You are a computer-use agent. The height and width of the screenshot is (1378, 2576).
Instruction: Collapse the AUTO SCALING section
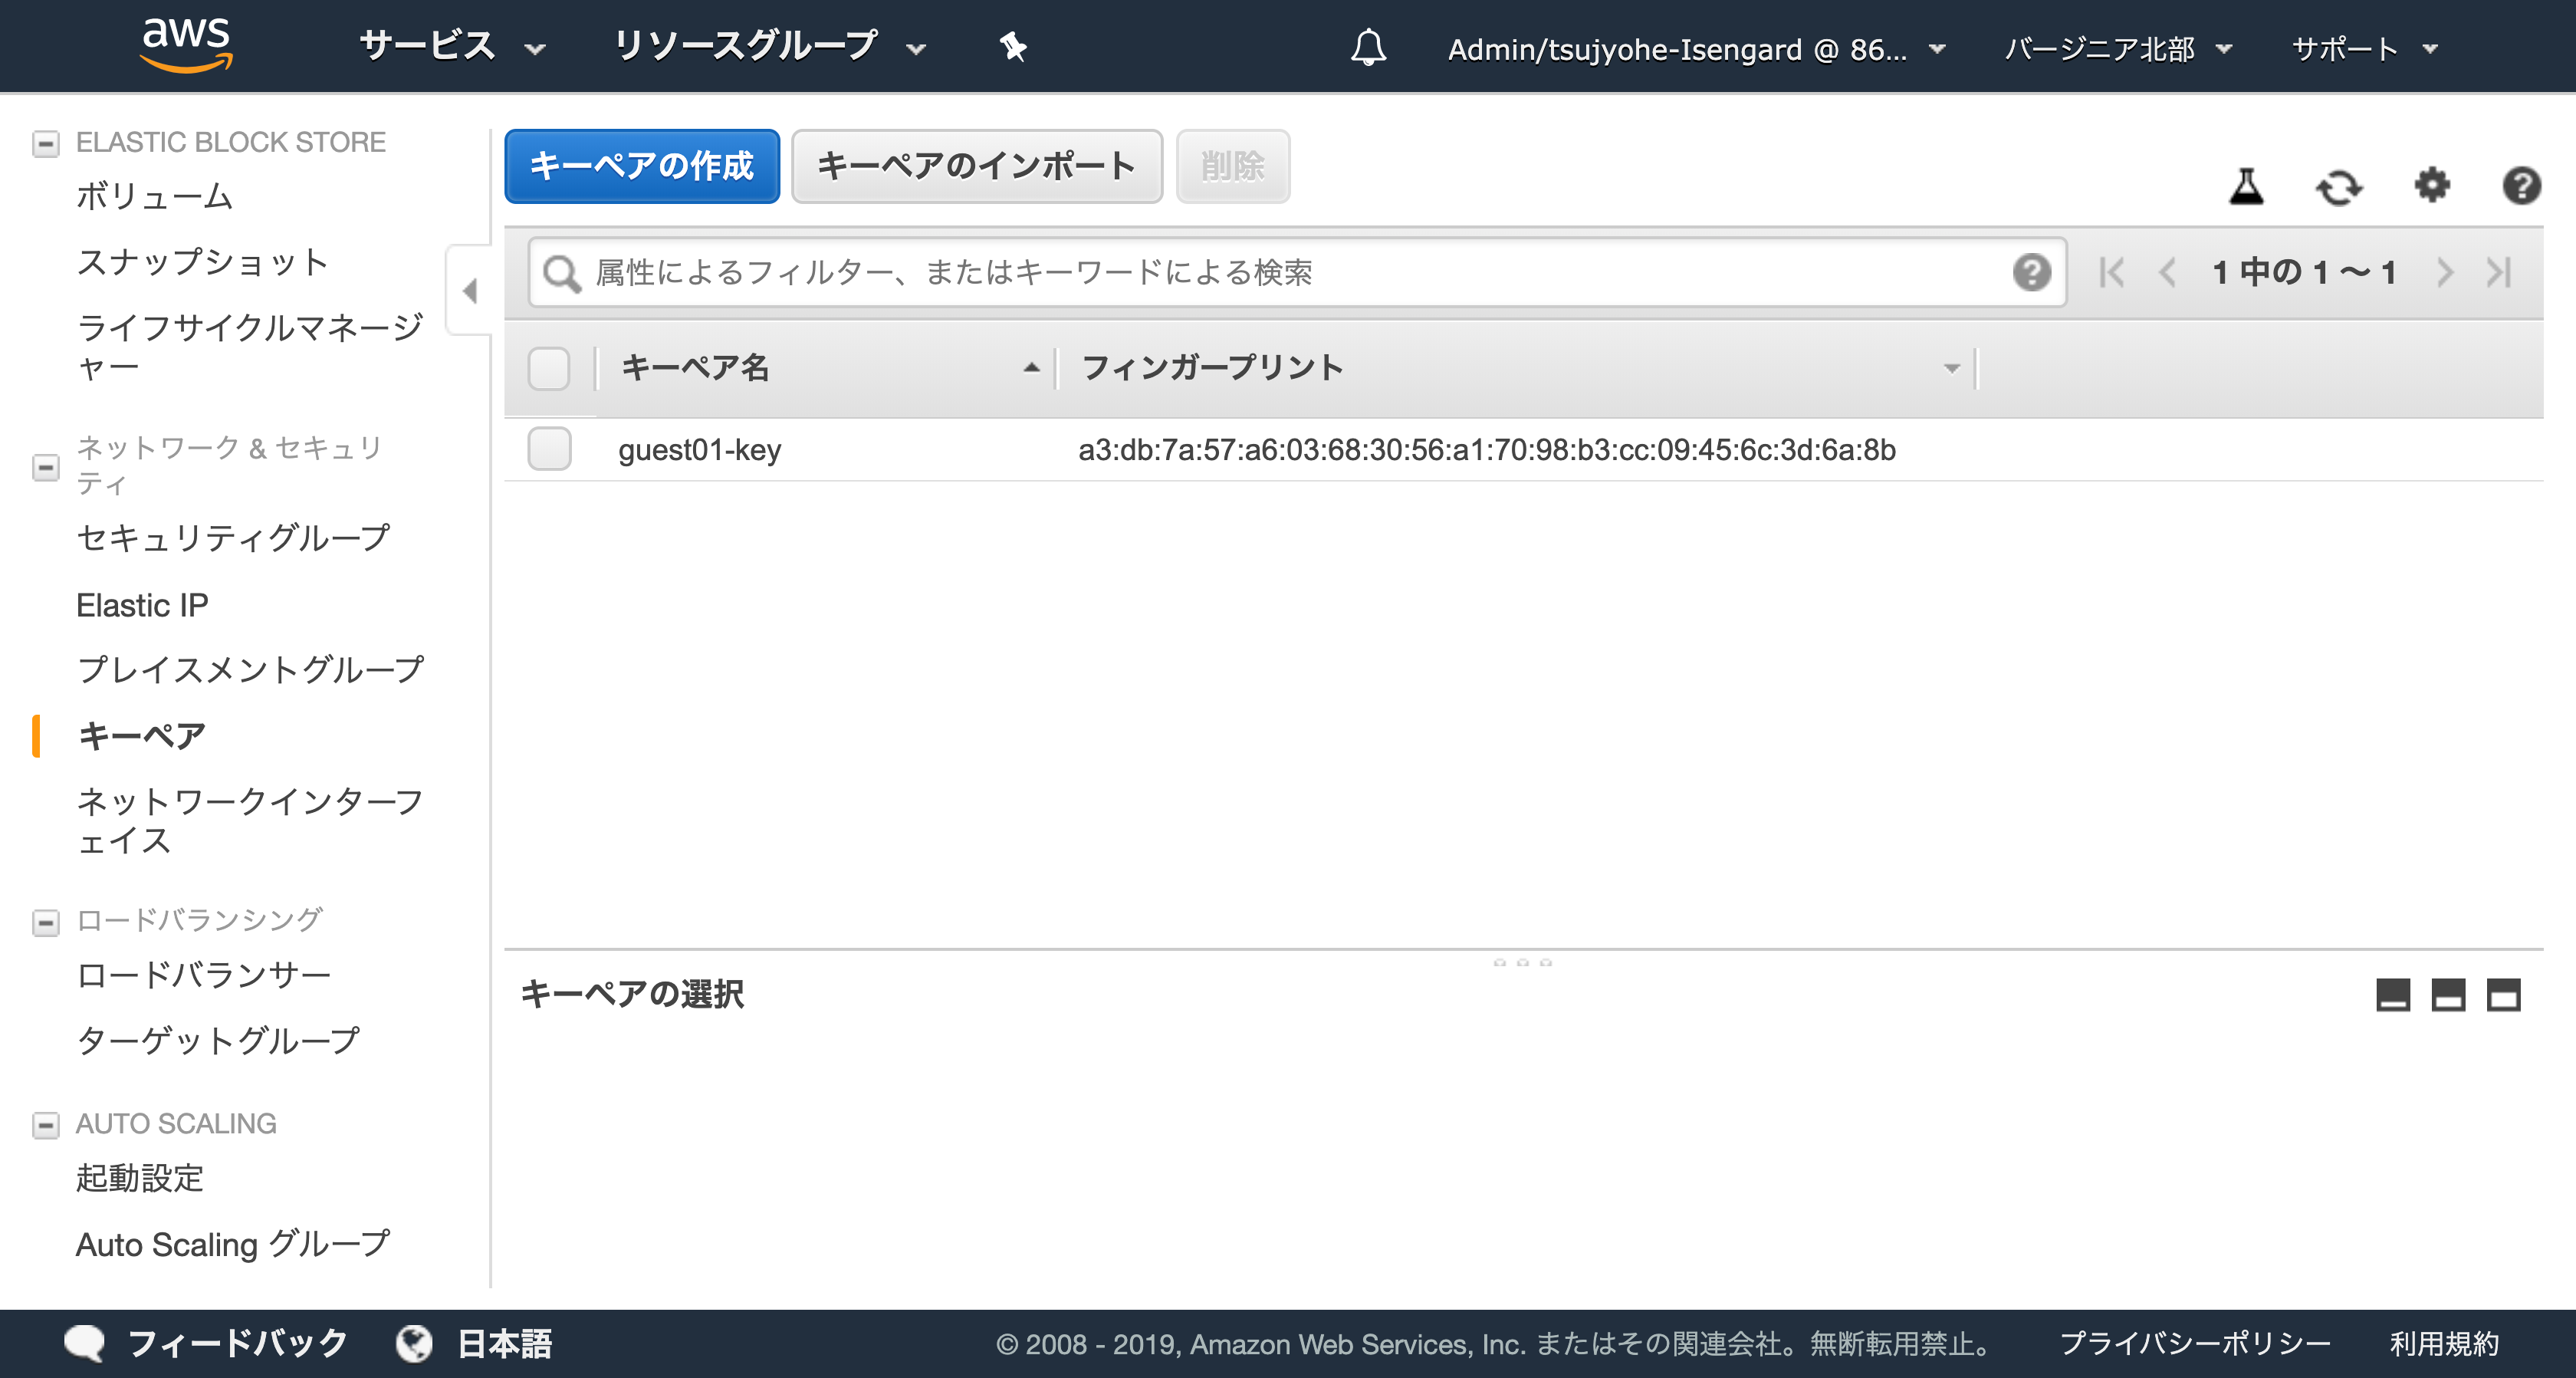click(x=45, y=1125)
